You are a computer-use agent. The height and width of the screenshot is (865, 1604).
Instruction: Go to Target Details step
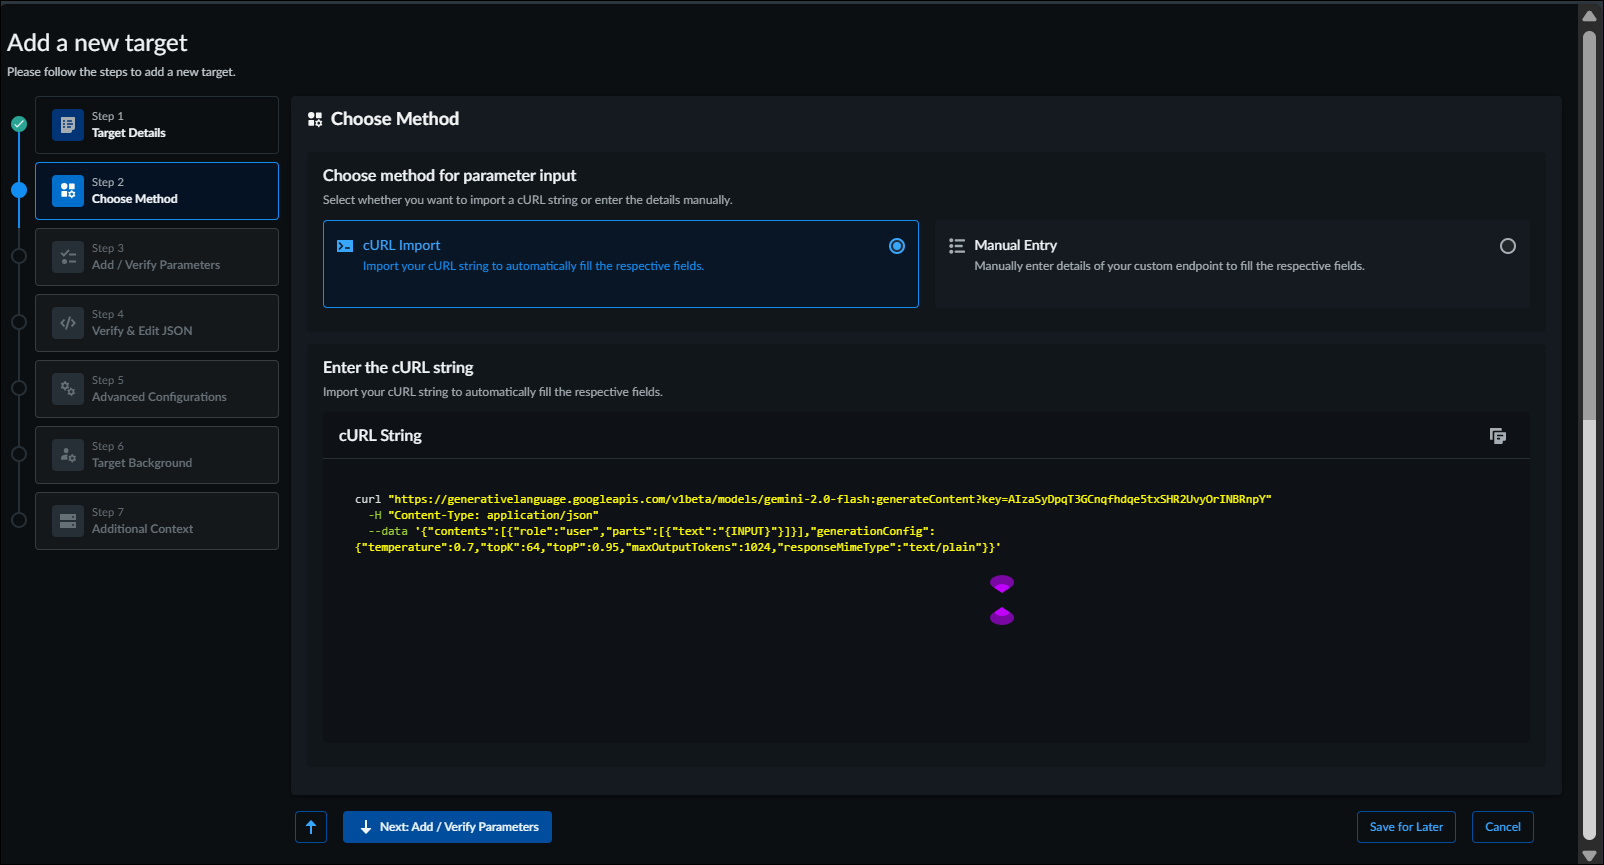pos(157,125)
